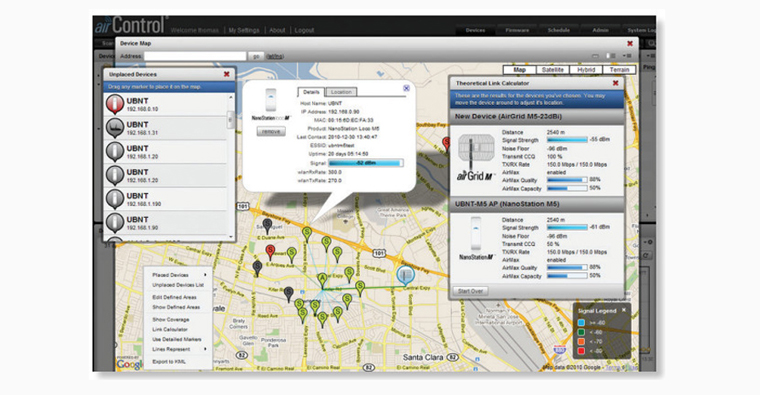Choose Unplaced Devices List from context menu

click(178, 285)
